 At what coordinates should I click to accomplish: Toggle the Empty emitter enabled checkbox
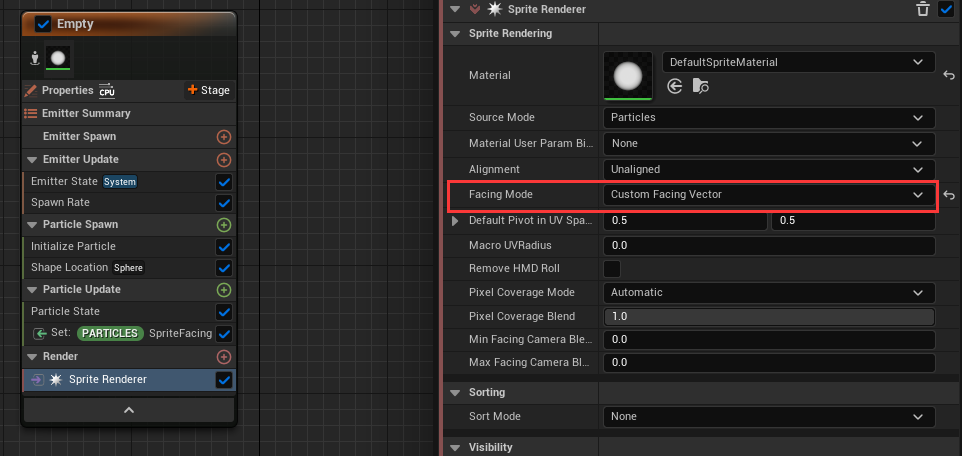coord(43,24)
